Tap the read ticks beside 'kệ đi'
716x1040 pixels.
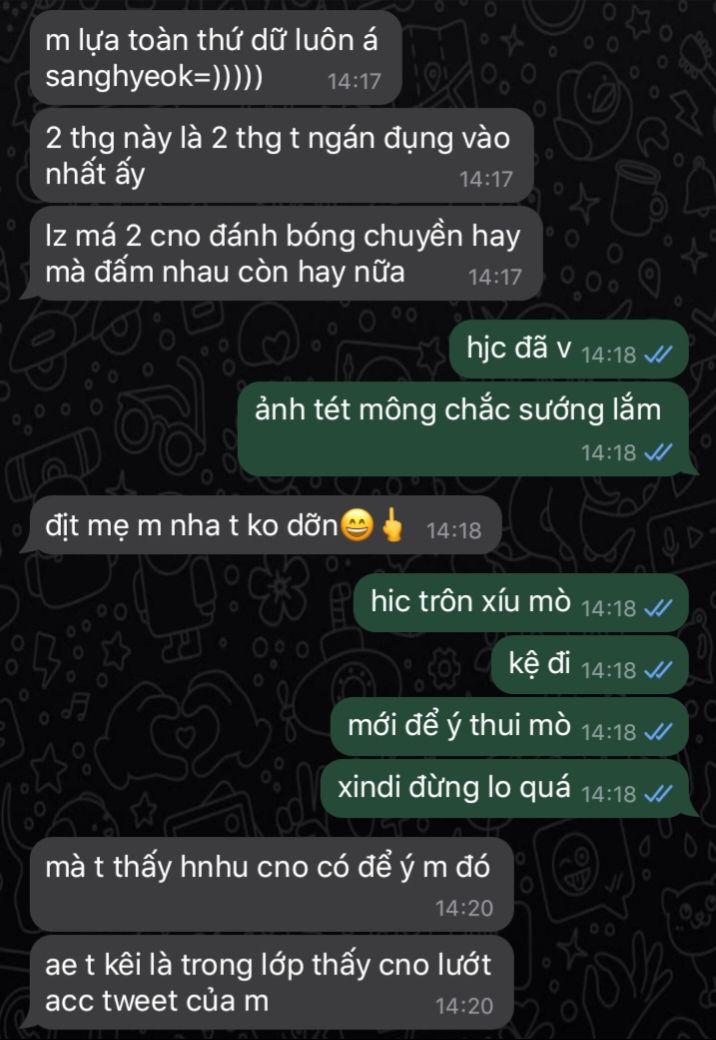[658, 670]
